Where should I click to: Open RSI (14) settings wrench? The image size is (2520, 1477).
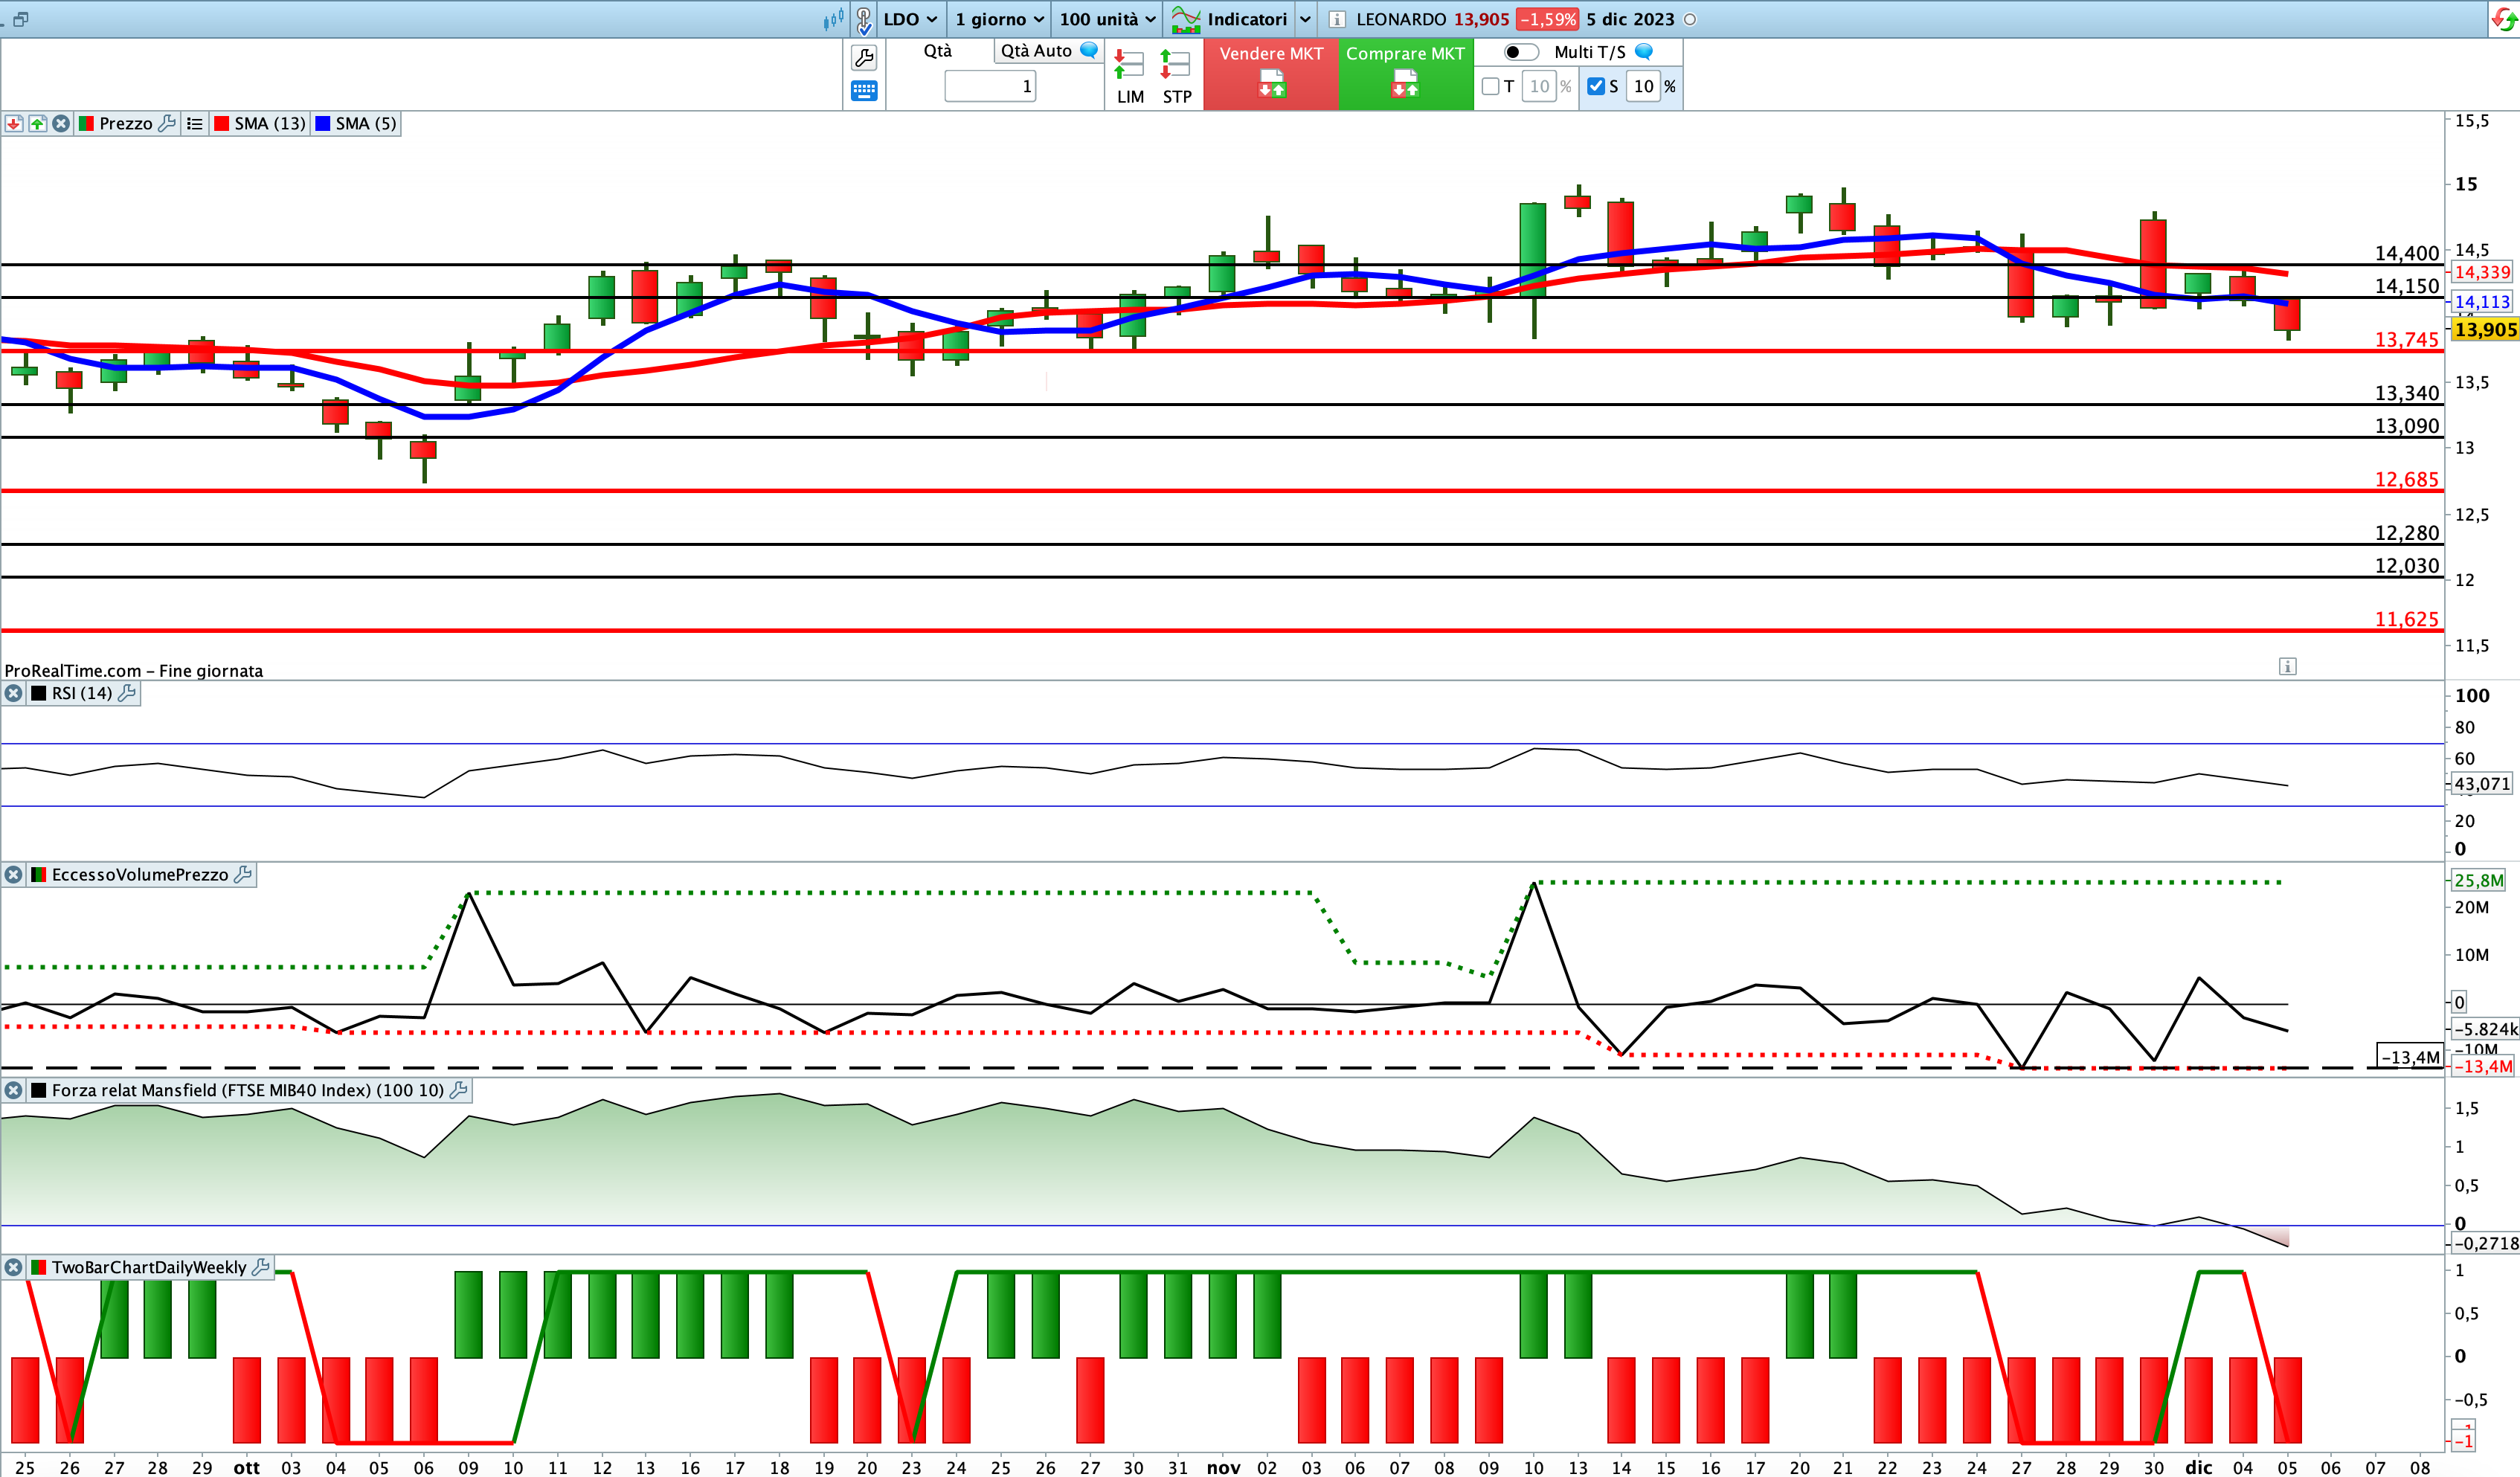[127, 693]
